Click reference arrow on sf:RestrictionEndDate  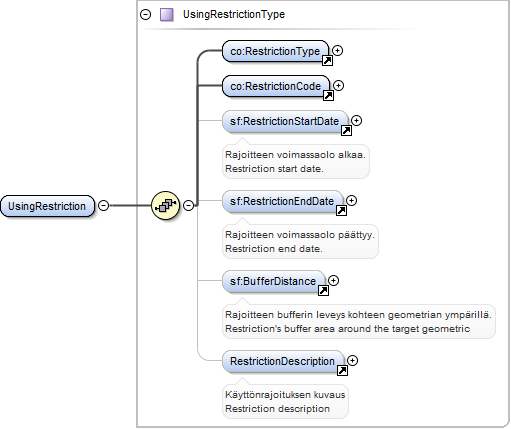(341, 211)
